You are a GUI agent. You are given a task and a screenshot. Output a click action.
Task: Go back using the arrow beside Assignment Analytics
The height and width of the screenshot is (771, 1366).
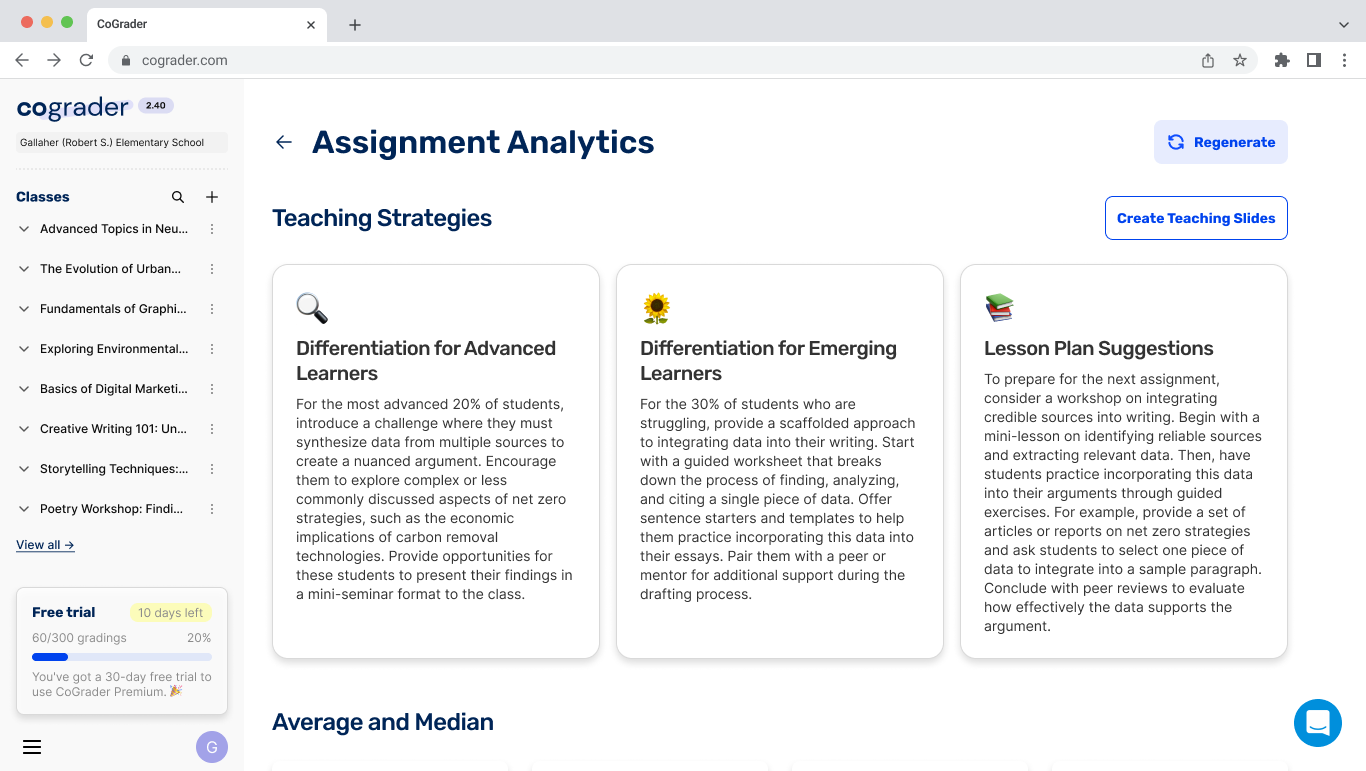coord(284,142)
